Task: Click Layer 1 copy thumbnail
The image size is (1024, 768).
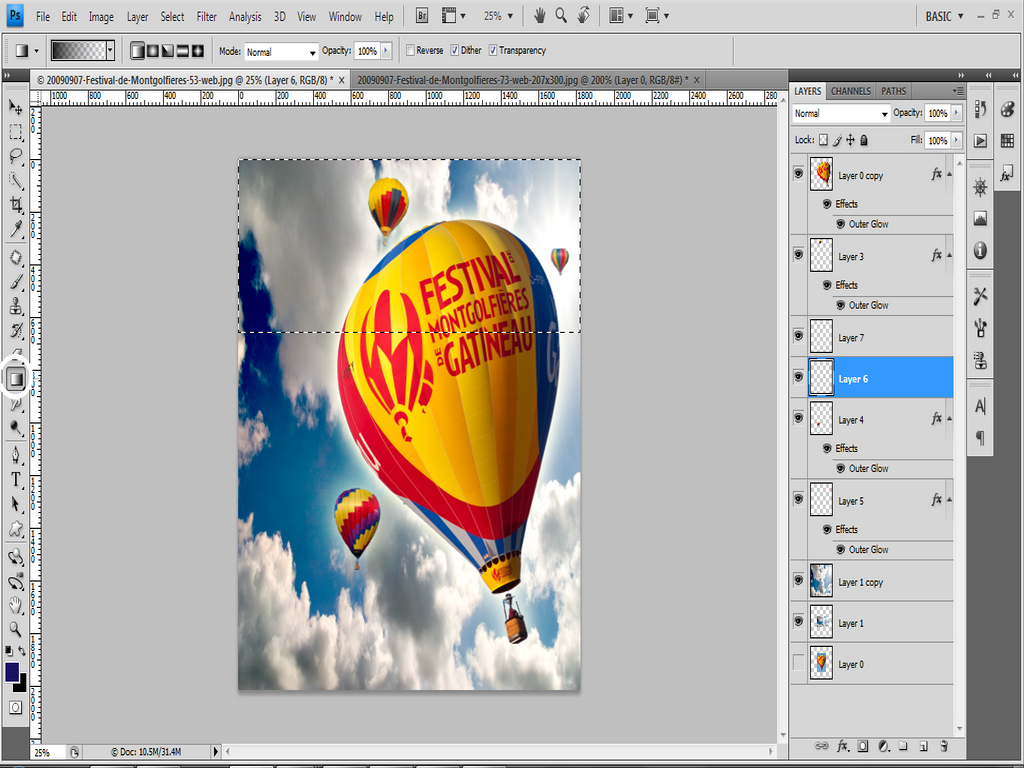Action: (x=821, y=581)
